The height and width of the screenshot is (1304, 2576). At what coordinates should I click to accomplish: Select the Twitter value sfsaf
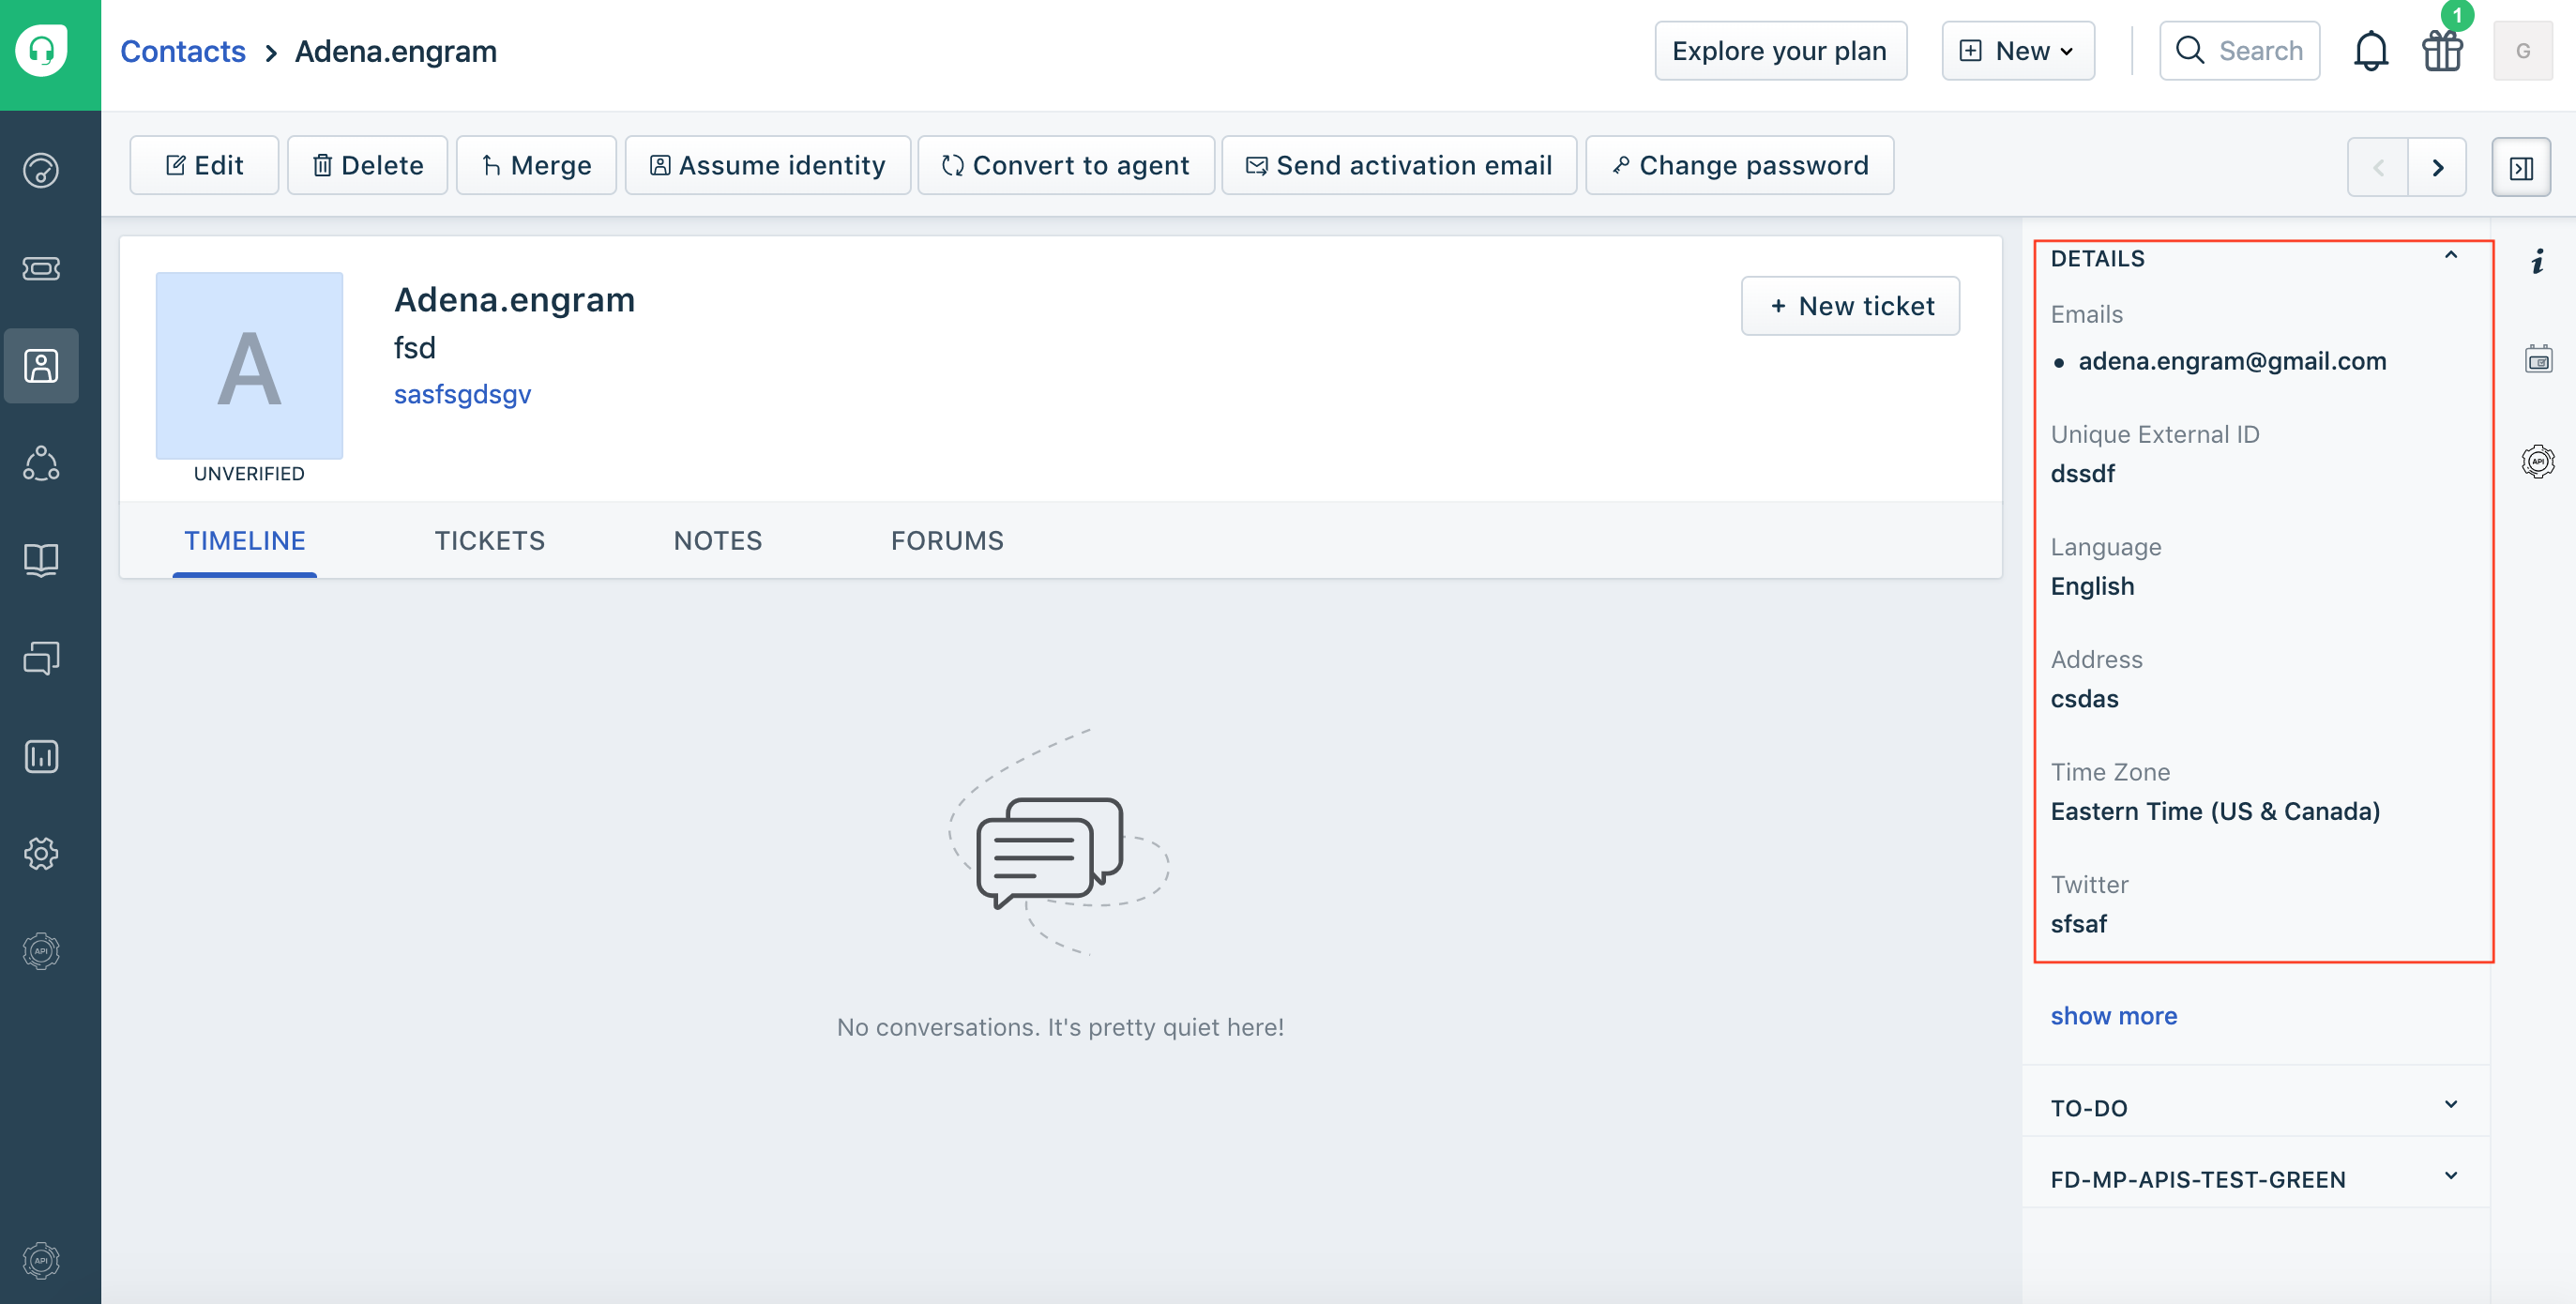click(x=2079, y=923)
